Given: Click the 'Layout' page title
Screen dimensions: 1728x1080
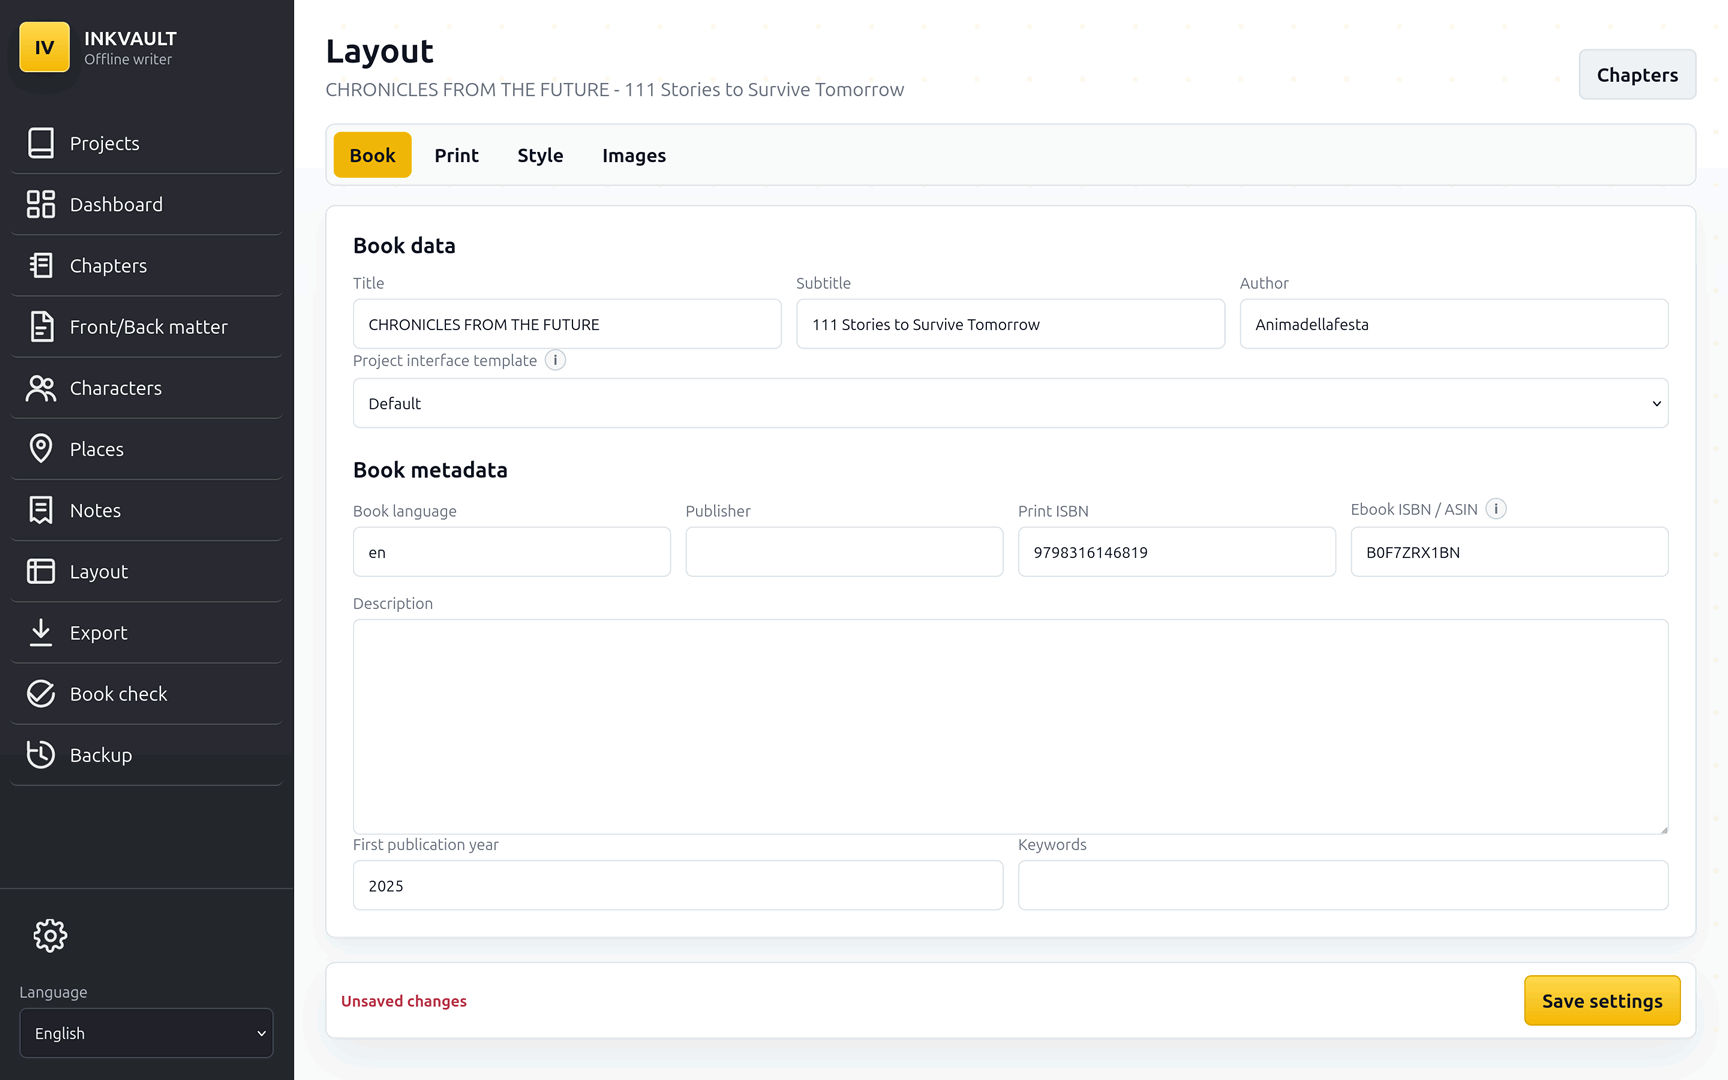Looking at the screenshot, I should (379, 51).
